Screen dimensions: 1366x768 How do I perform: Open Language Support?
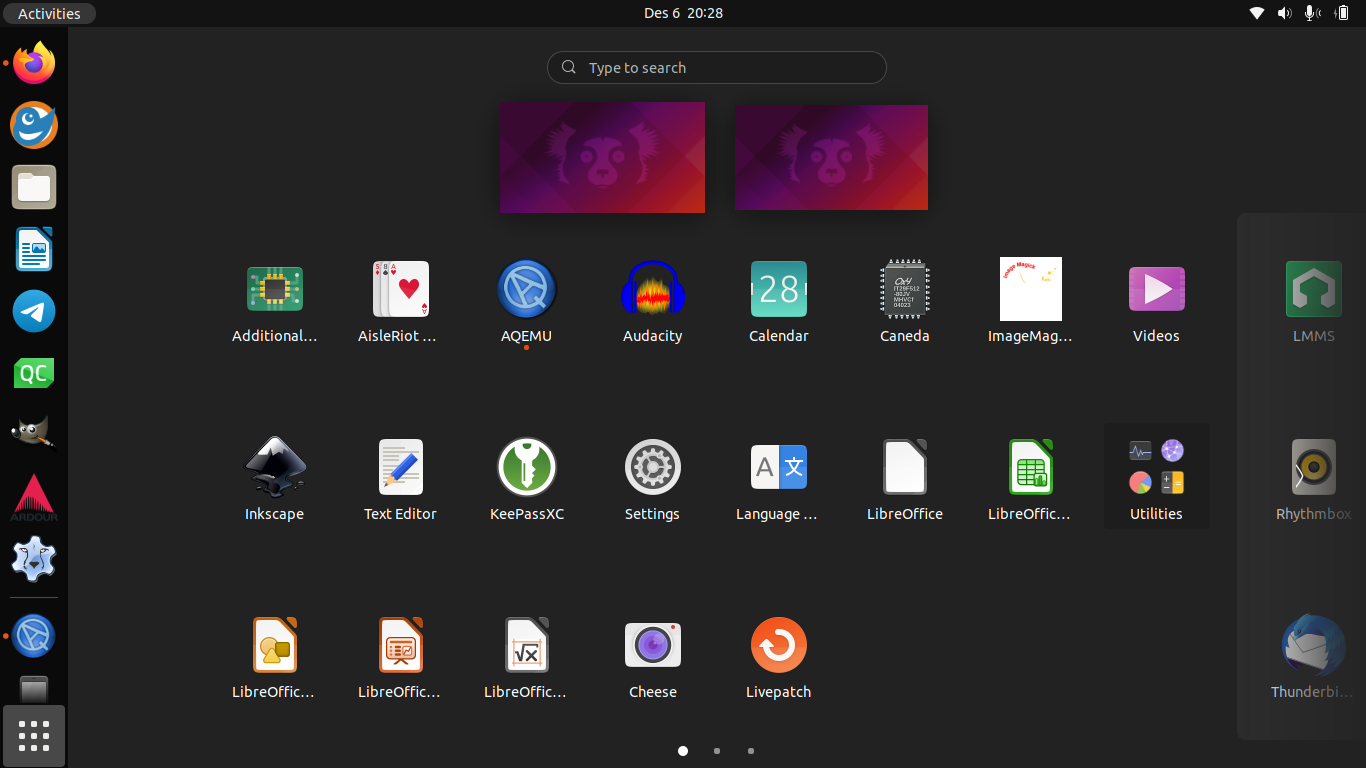[779, 480]
